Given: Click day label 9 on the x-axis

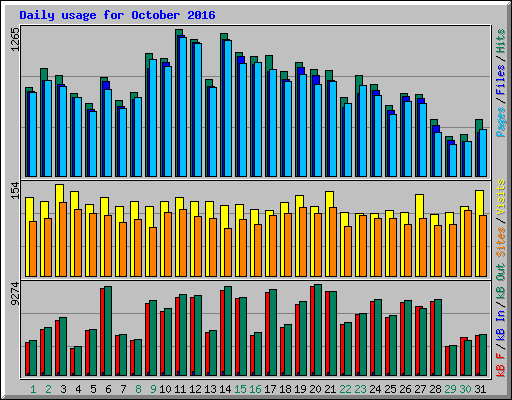Looking at the screenshot, I should pyautogui.click(x=153, y=389).
